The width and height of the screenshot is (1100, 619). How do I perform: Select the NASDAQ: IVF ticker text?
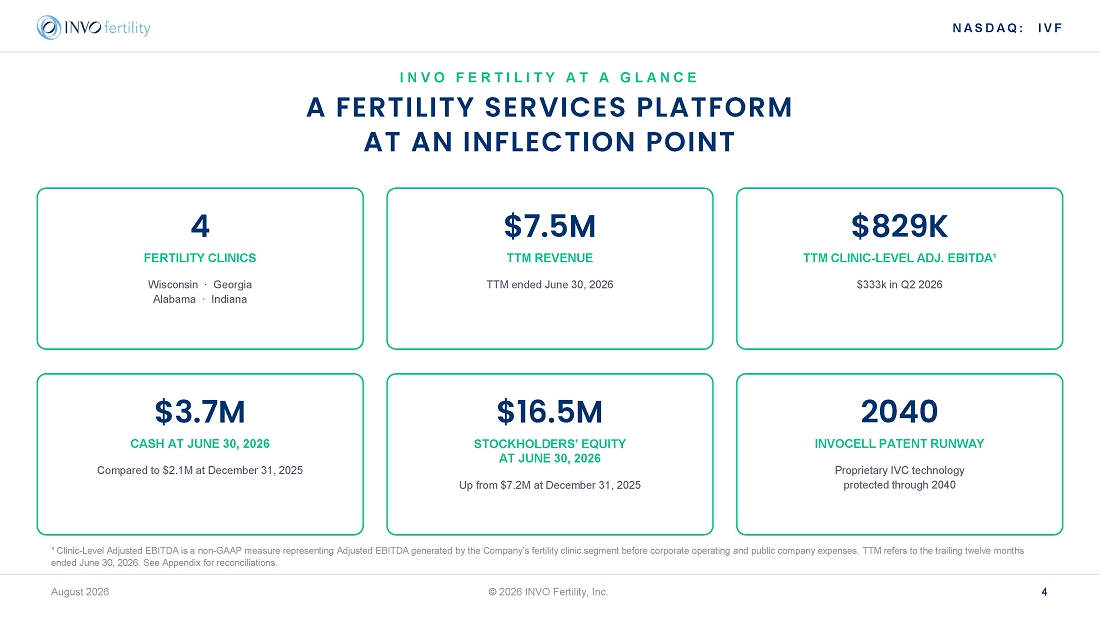(1007, 28)
